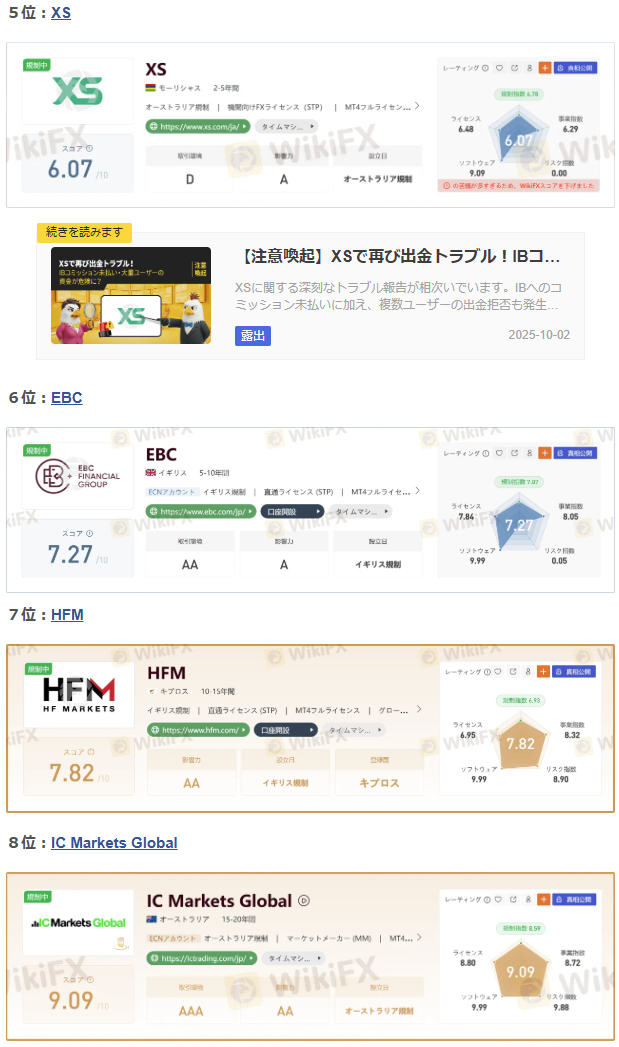
Task: Click the EBC Financial Group logo
Action: 77,476
